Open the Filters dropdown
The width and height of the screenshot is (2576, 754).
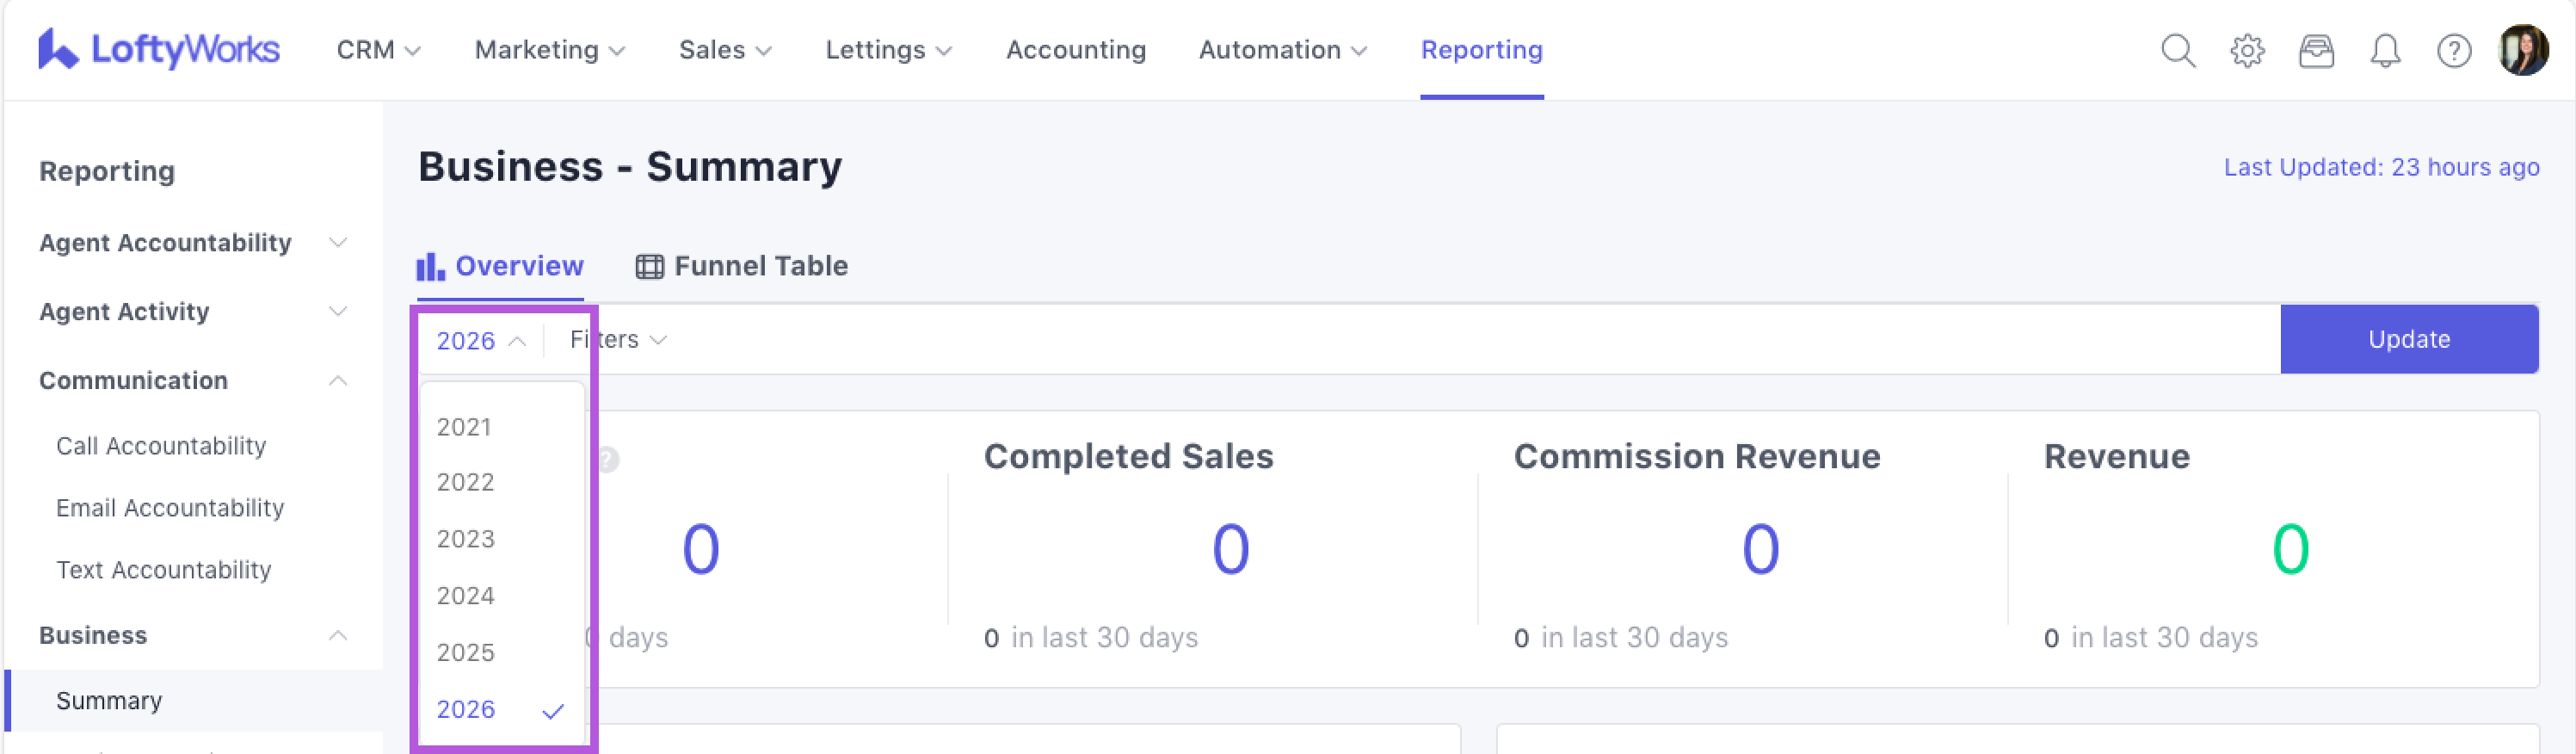click(x=617, y=340)
